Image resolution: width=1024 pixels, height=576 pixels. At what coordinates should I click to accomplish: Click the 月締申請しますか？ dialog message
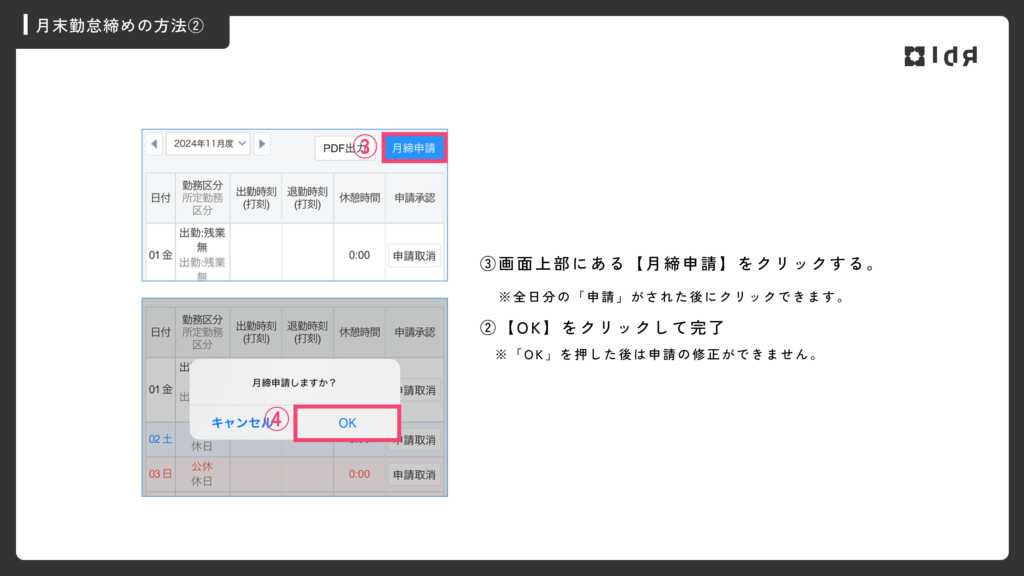point(294,382)
